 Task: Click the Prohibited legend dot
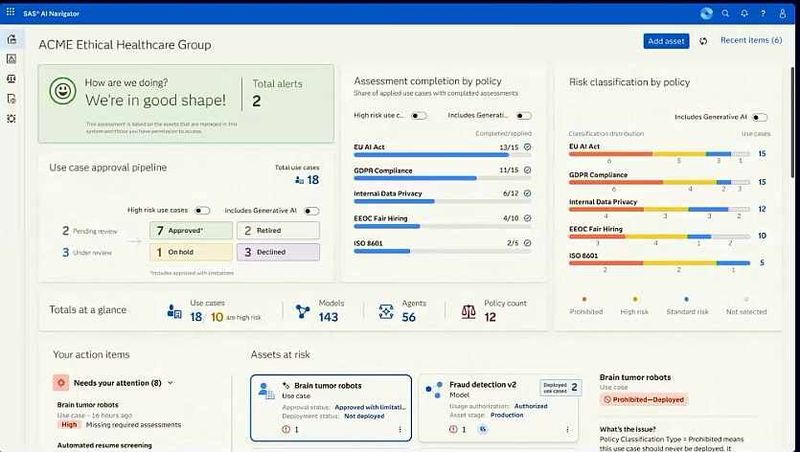pyautogui.click(x=585, y=299)
